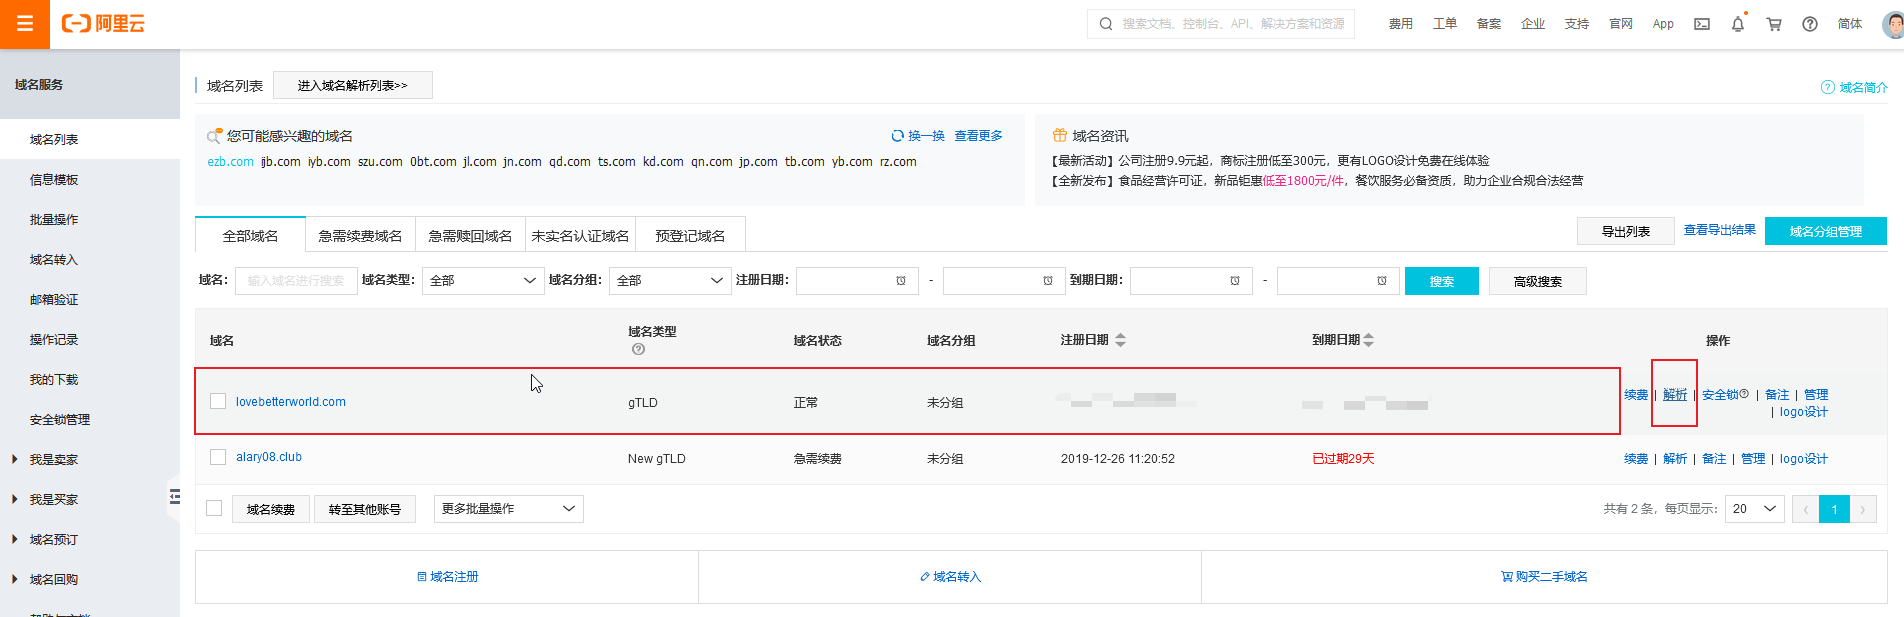Click 解析 link for lovebetterworld.com

click(x=1675, y=394)
